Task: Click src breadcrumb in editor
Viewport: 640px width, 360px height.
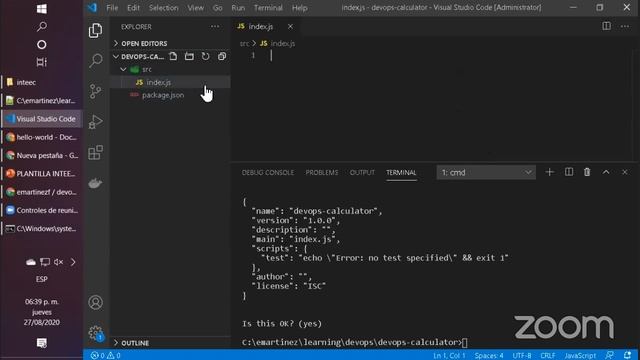Action: (244, 43)
